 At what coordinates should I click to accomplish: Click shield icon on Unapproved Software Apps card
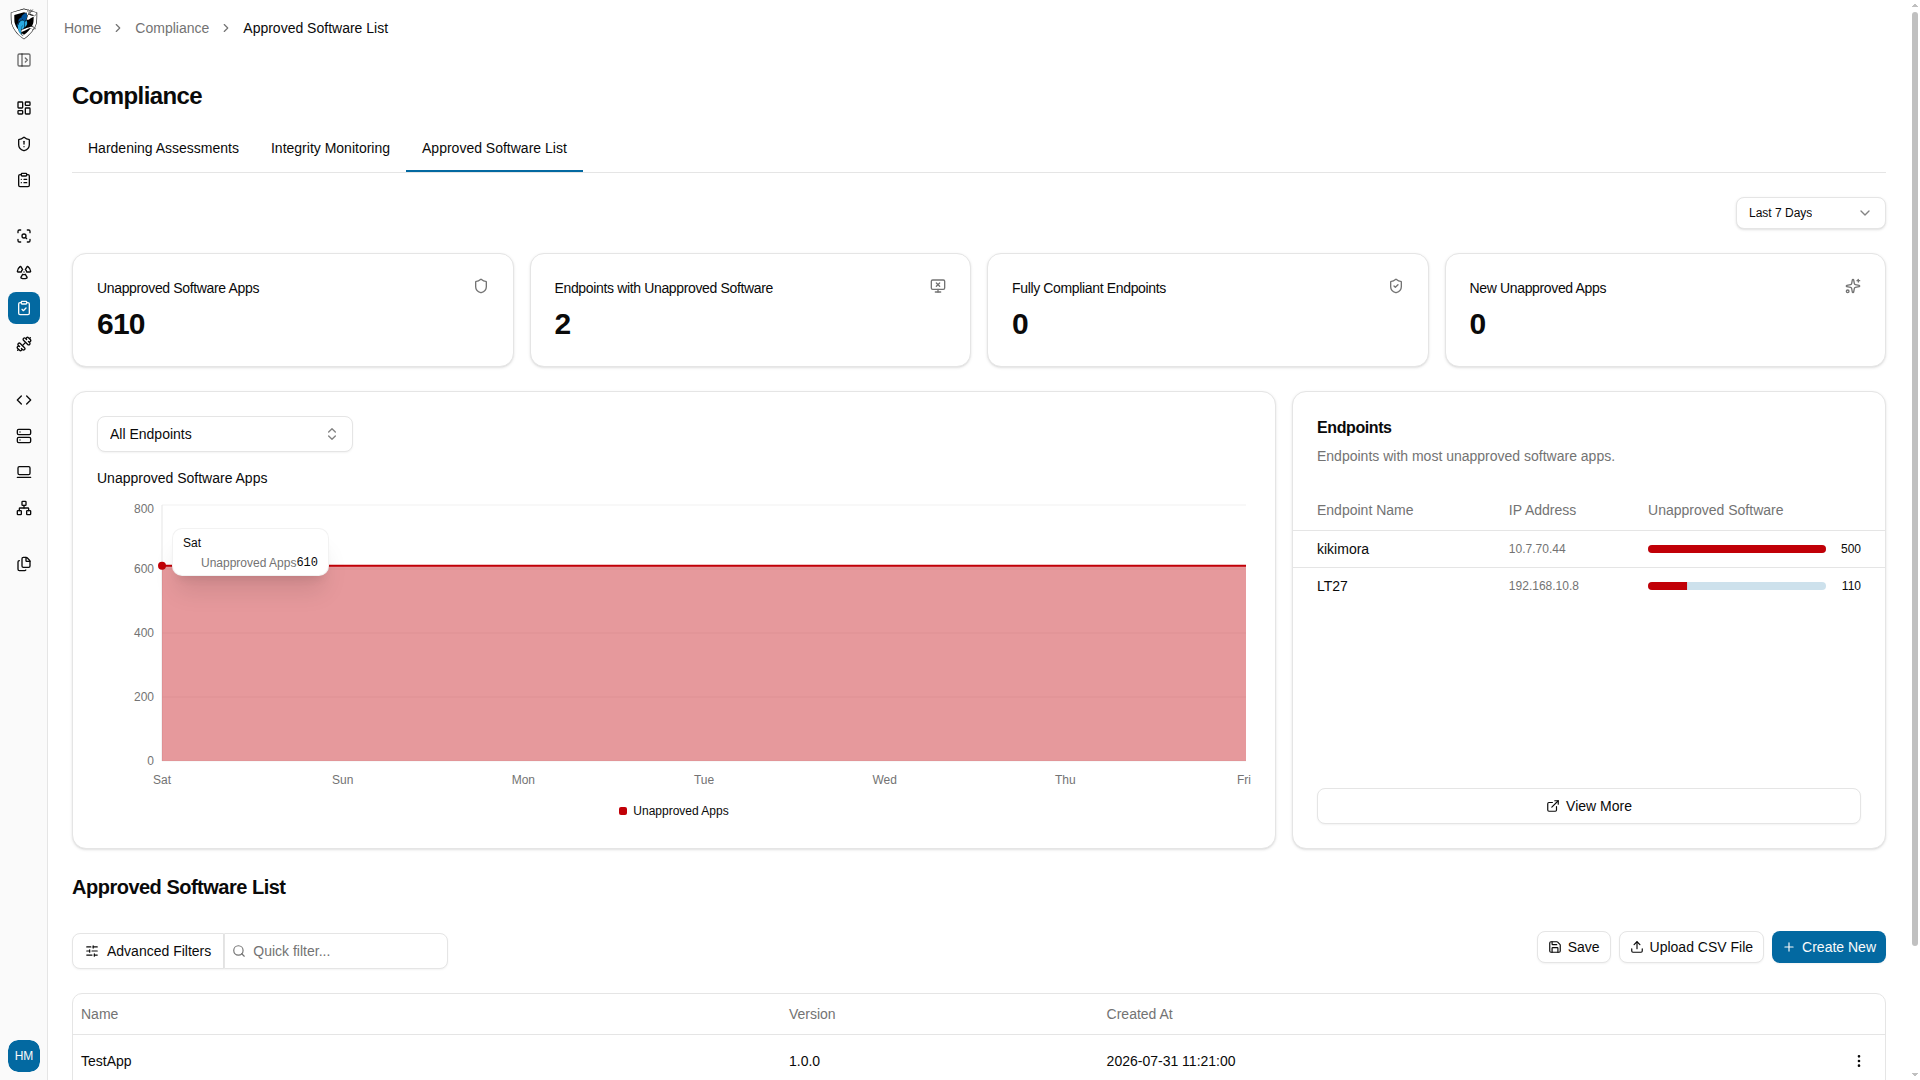(x=481, y=286)
